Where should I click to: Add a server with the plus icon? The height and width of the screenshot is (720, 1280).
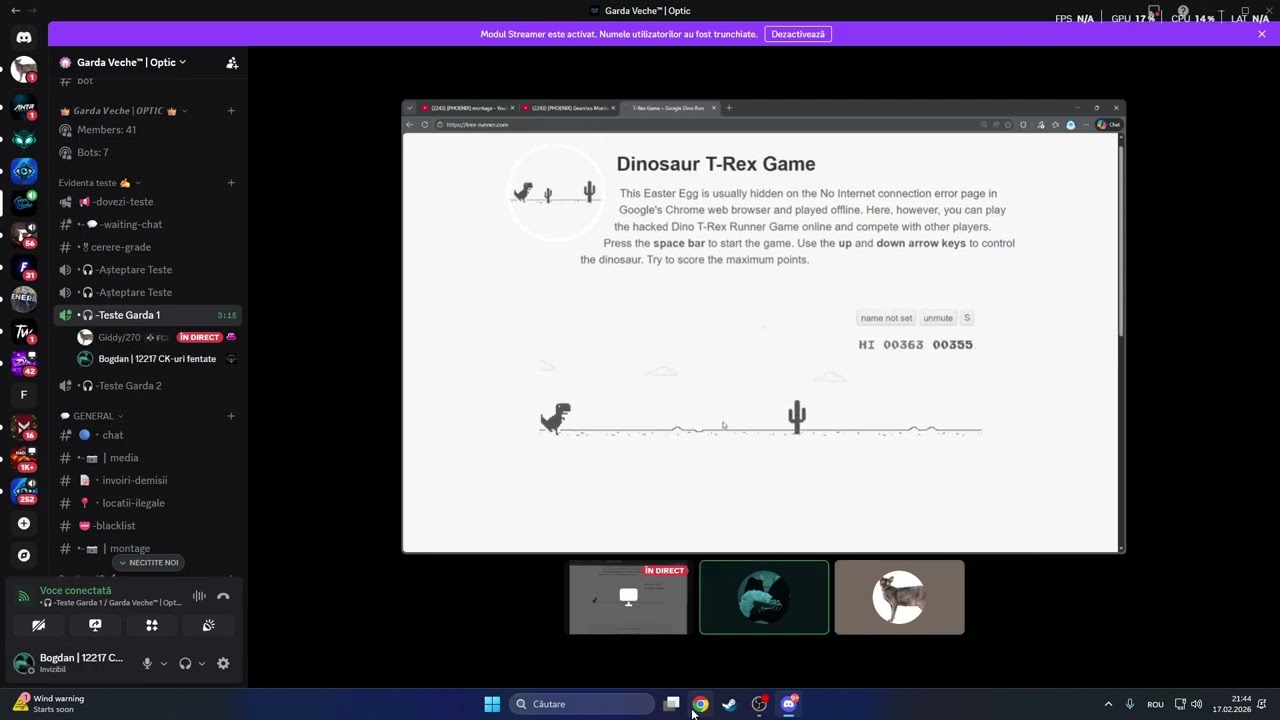[24, 523]
